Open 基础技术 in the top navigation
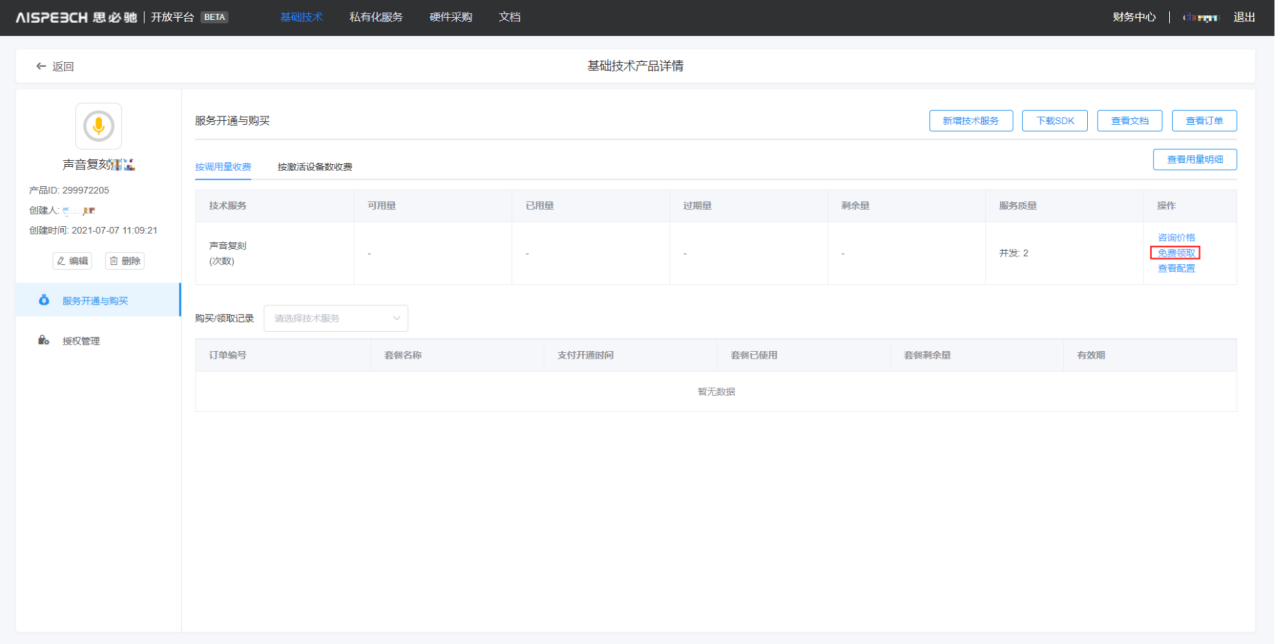 [301, 17]
